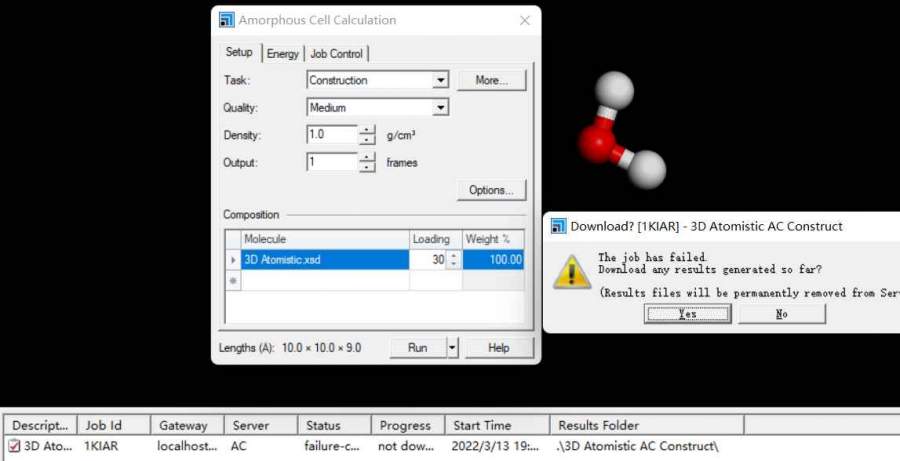This screenshot has height=461, width=900.
Task: Switch to the Energy tab
Action: click(282, 53)
